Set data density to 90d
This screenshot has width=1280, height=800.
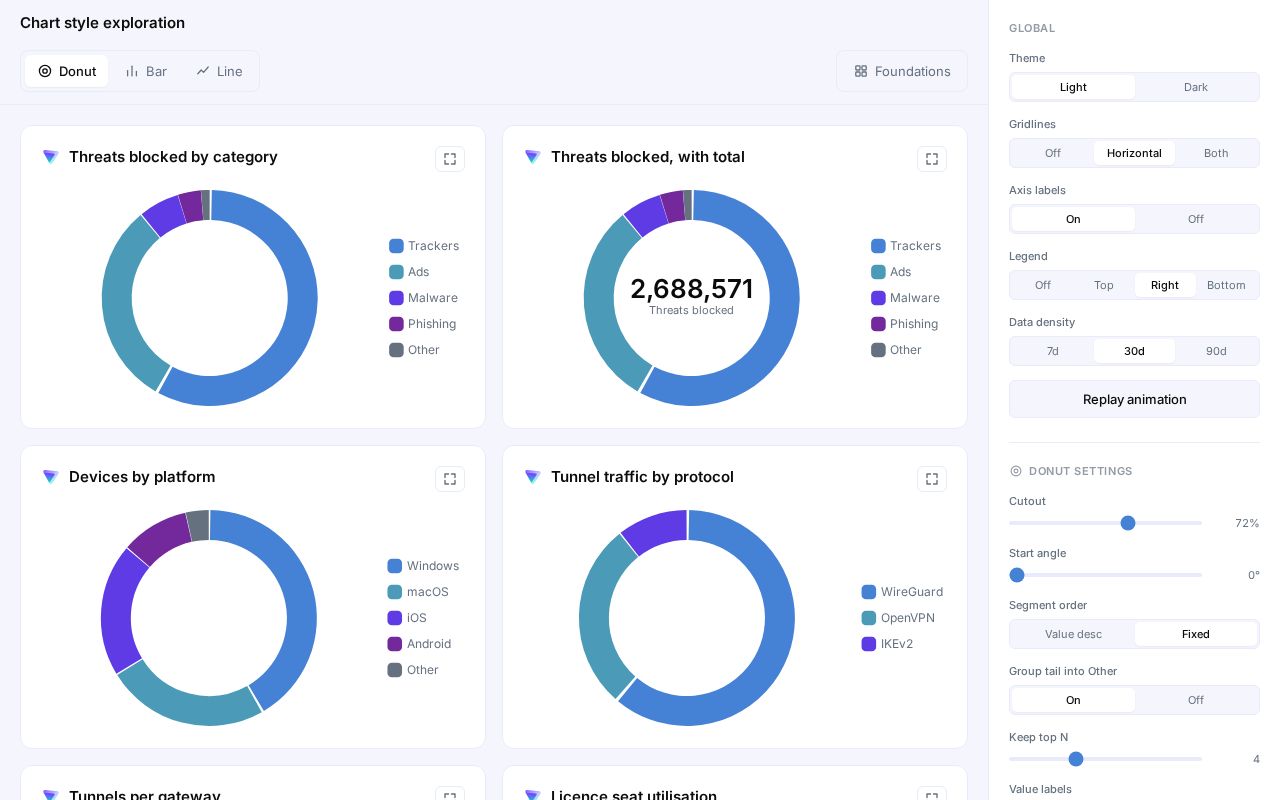pyautogui.click(x=1216, y=351)
